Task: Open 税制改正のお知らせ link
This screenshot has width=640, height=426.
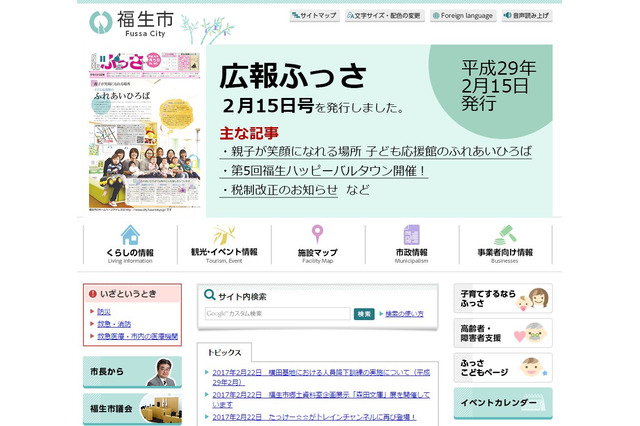Action: click(279, 190)
